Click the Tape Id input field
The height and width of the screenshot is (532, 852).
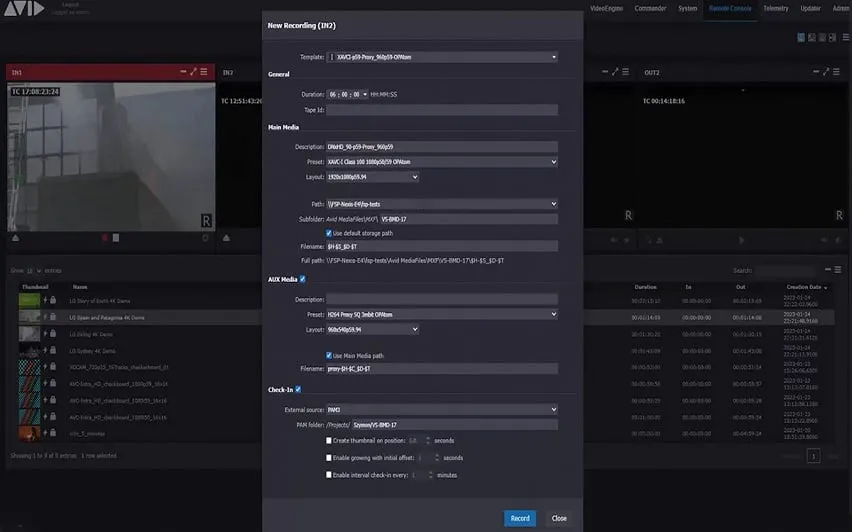point(442,110)
